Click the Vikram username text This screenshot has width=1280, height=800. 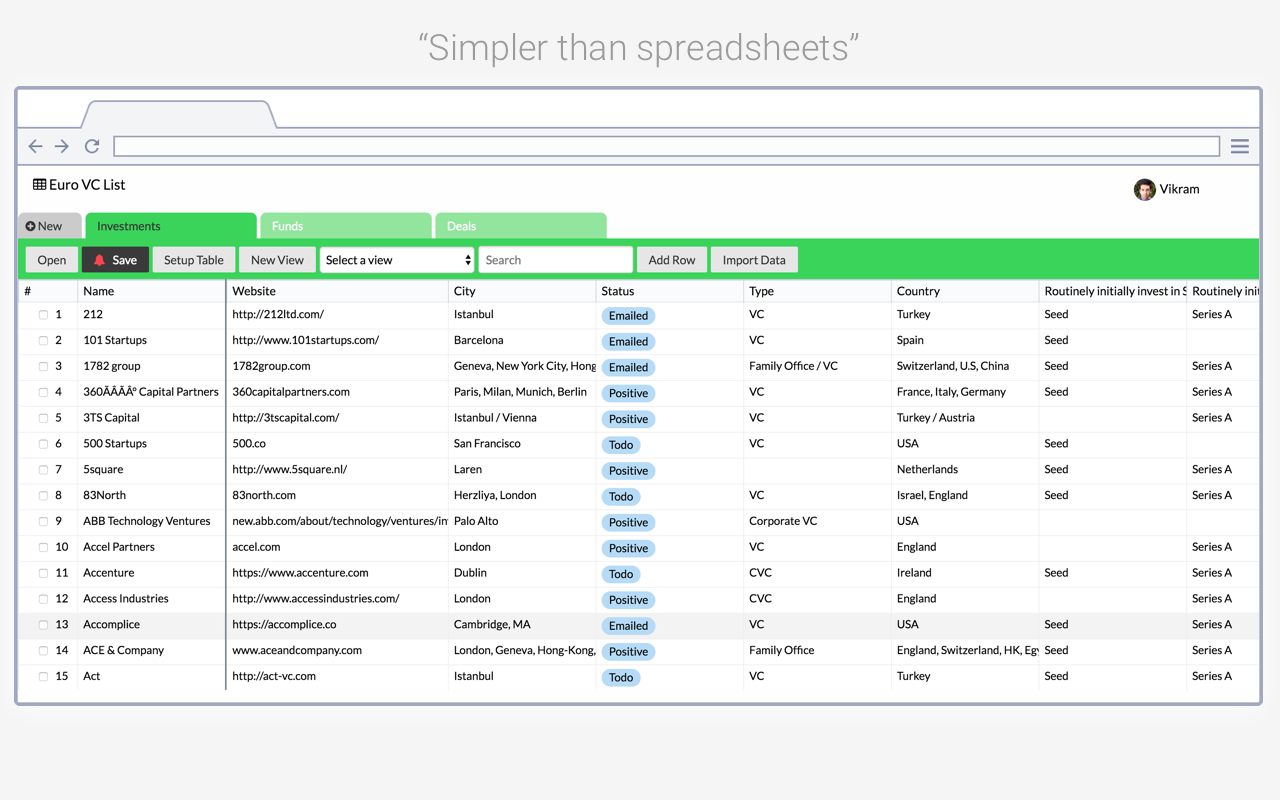point(1180,189)
